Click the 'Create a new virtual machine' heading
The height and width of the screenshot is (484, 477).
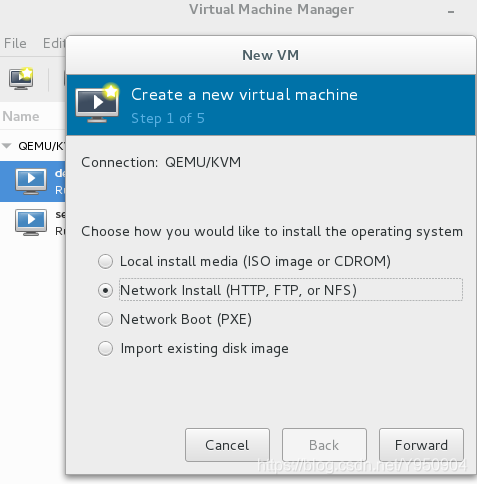(x=244, y=95)
